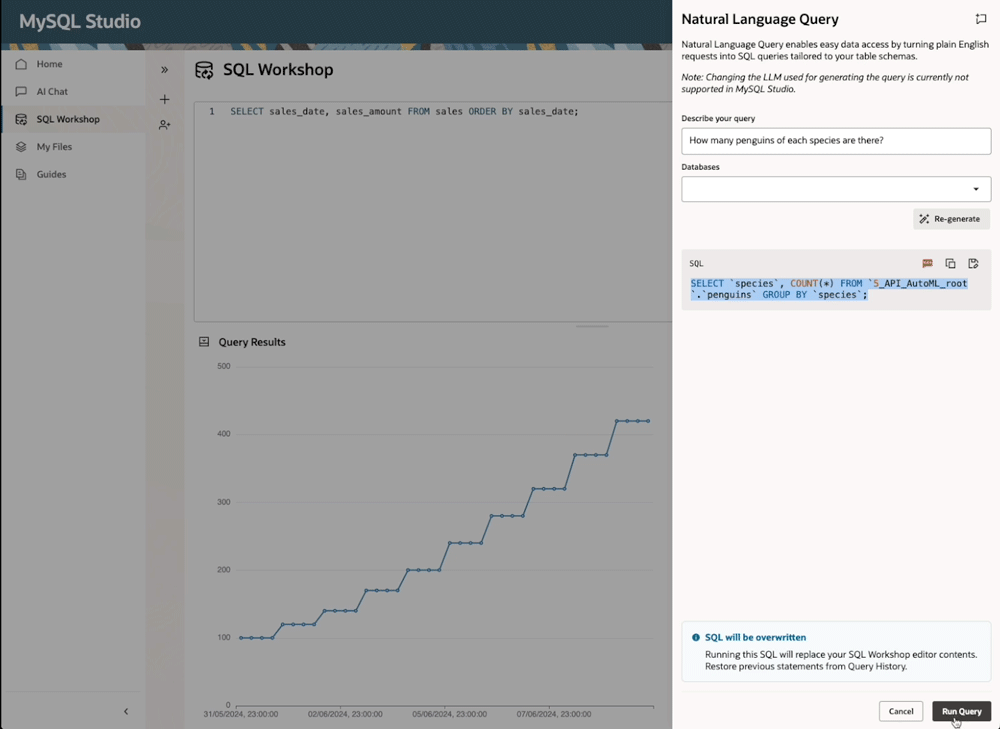Click the Run Query button
This screenshot has height=729, width=1000.
tap(960, 711)
